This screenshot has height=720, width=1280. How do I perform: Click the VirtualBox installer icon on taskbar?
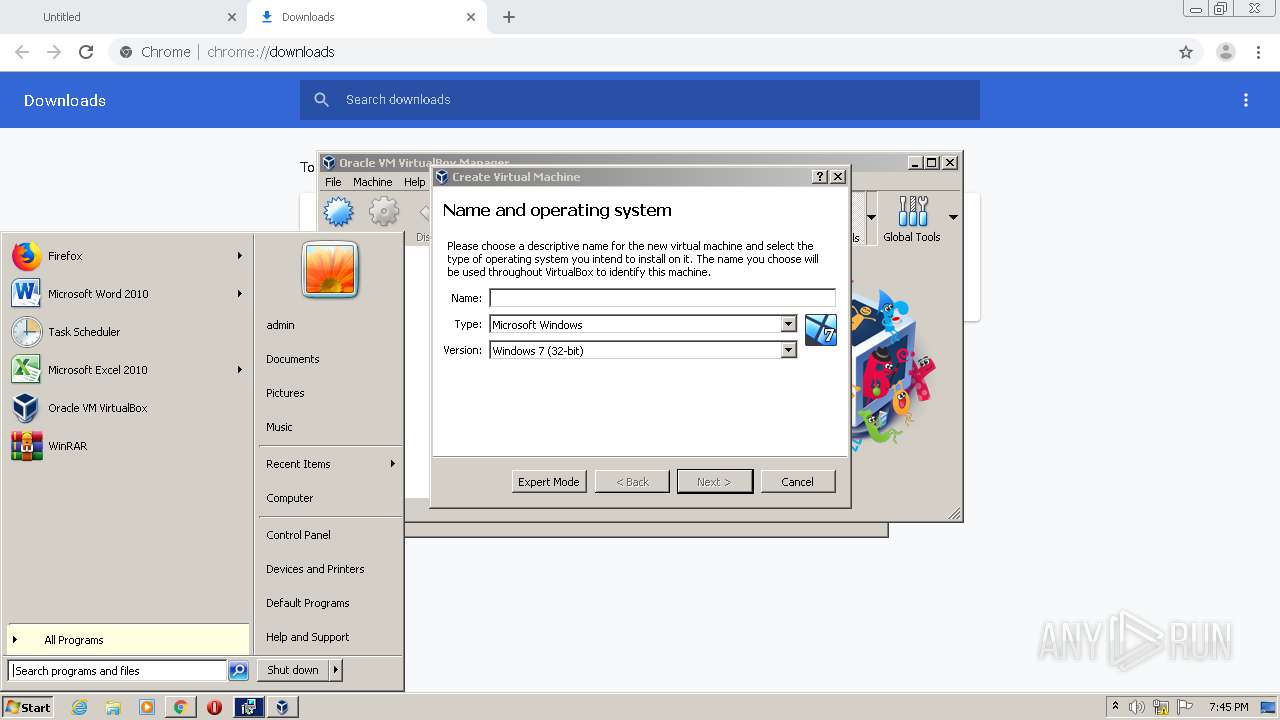[248, 707]
